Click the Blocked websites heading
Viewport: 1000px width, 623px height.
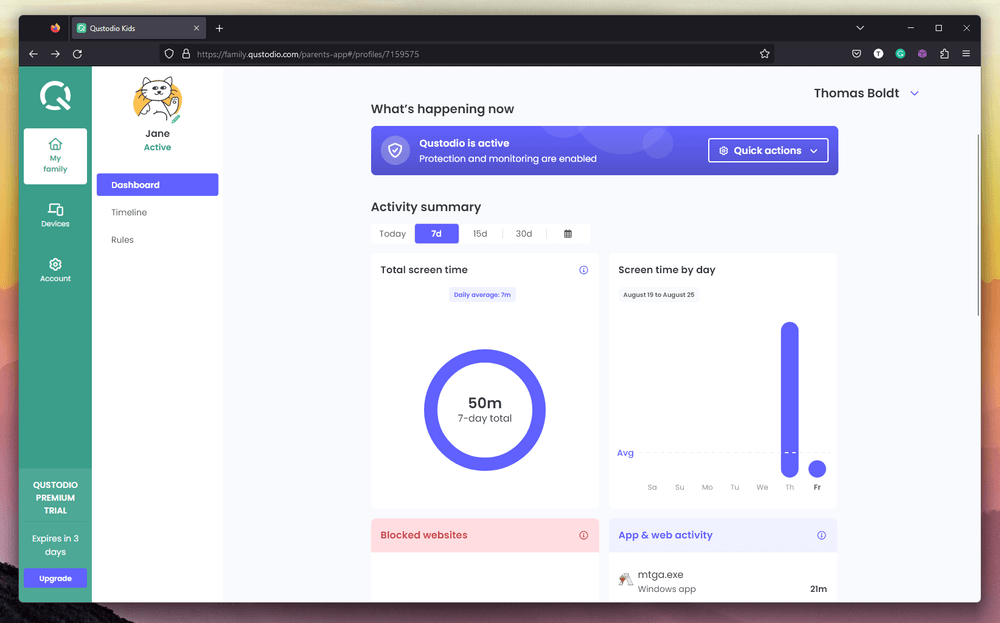424,535
